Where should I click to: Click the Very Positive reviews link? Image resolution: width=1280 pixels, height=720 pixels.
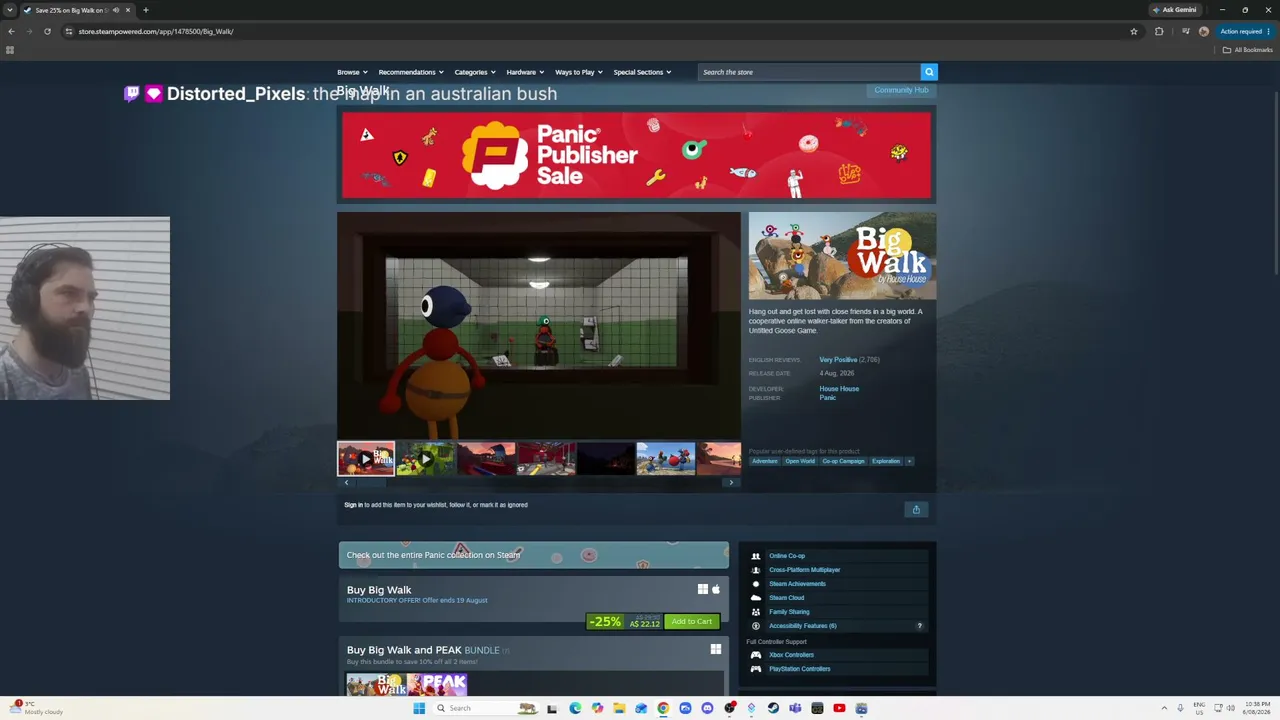(838, 360)
